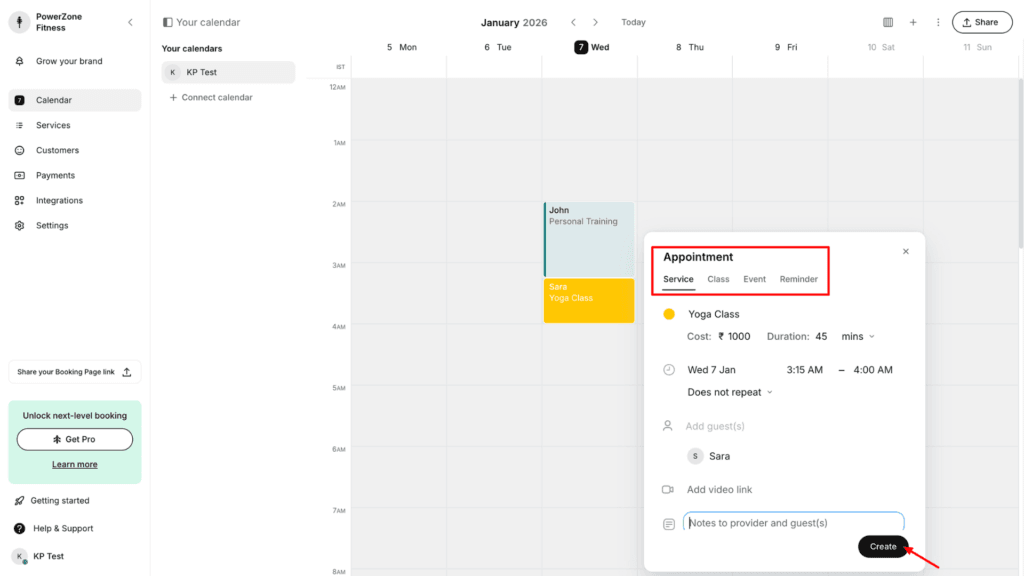1024x576 pixels.
Task: Click the yellow Yoga Class color dot
Action: pos(669,313)
